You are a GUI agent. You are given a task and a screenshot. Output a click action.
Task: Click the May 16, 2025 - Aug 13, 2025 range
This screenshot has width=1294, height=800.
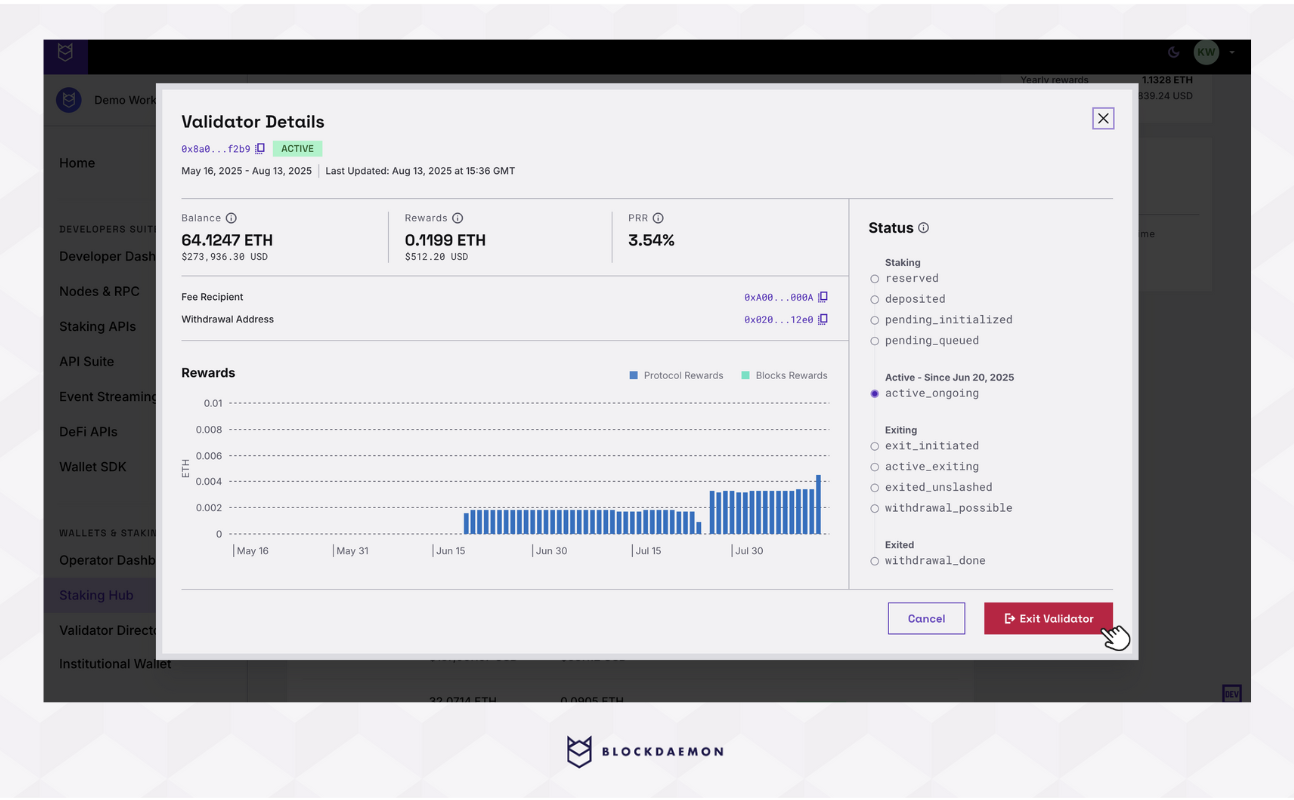(x=246, y=171)
